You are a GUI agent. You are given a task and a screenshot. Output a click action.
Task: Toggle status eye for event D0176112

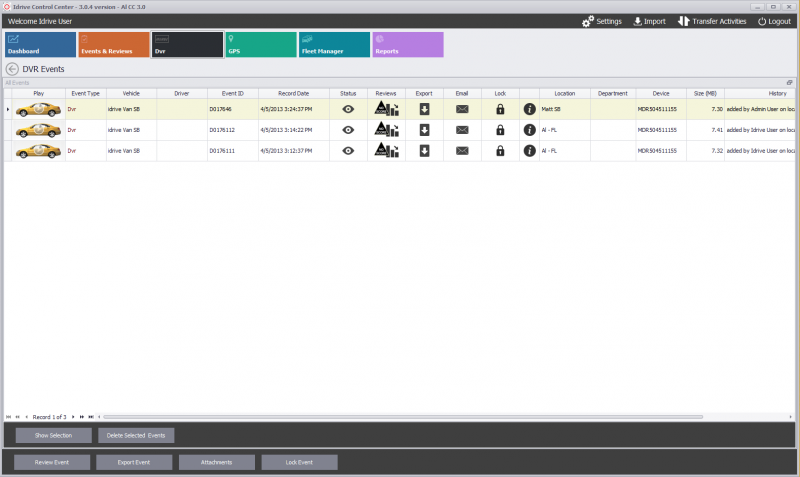[x=348, y=130]
